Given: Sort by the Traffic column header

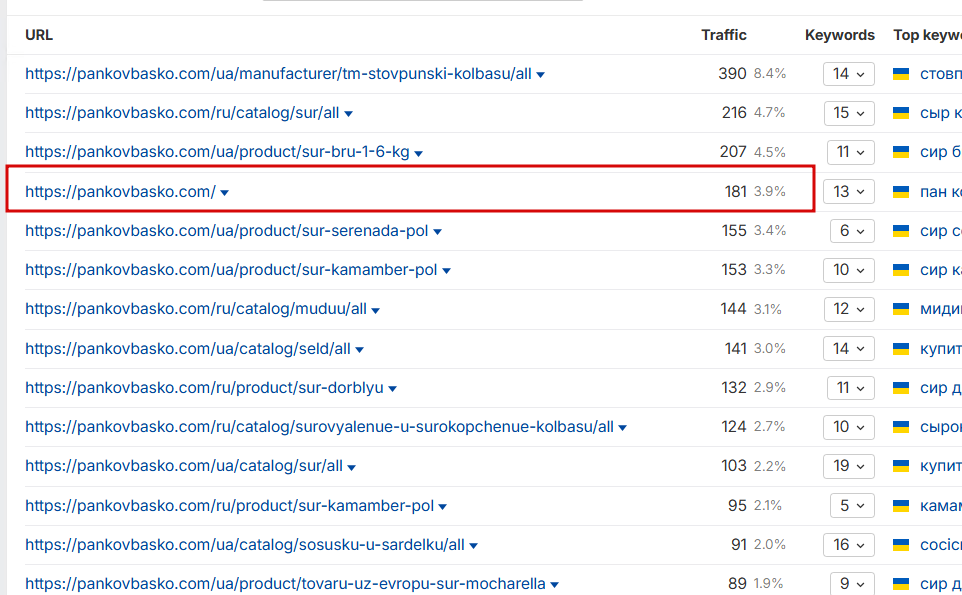Looking at the screenshot, I should [x=724, y=35].
